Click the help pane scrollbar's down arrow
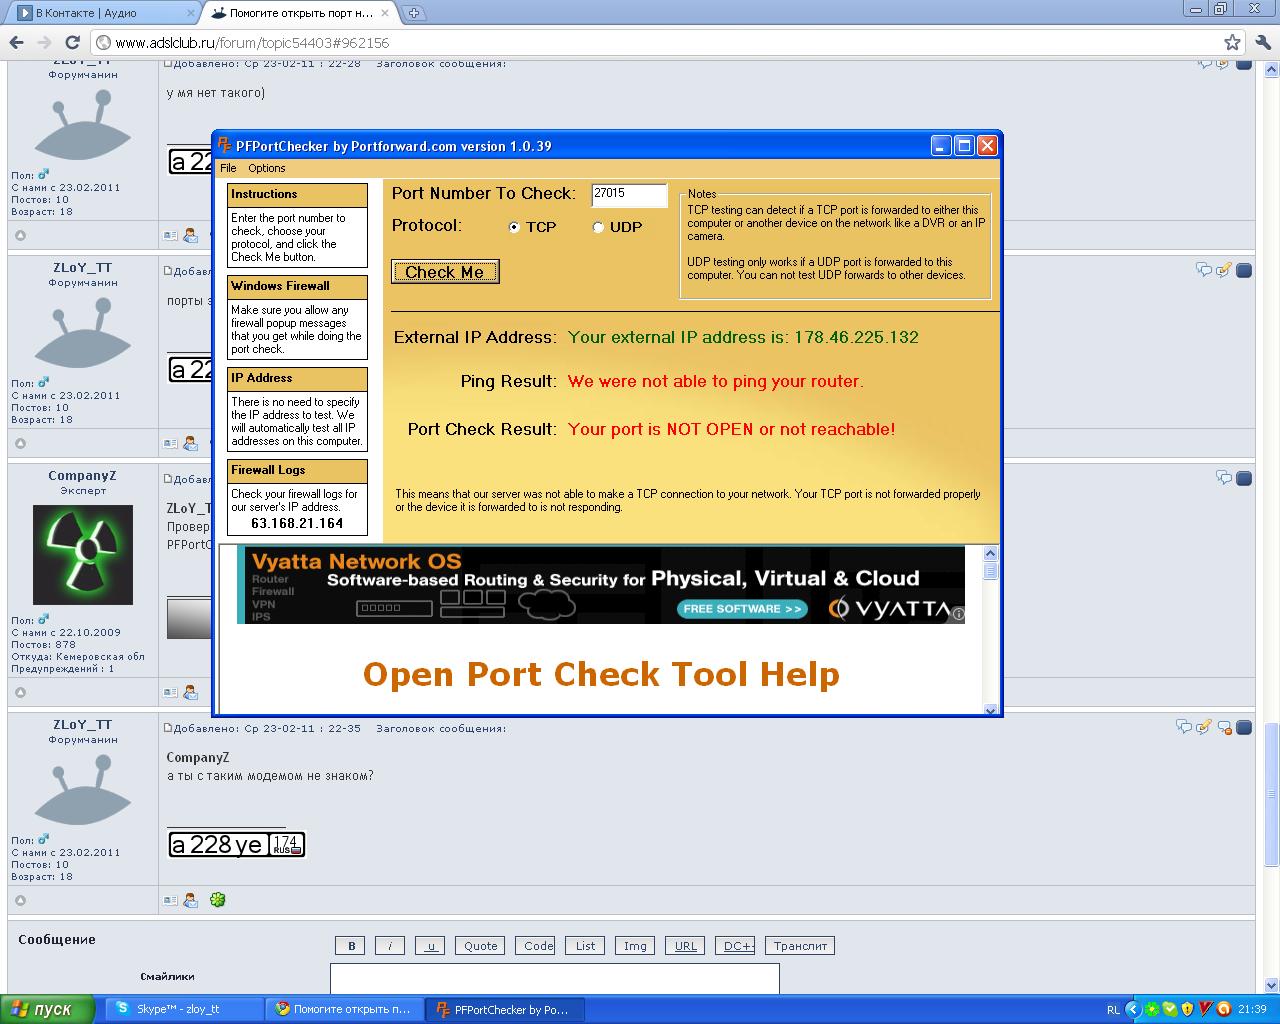1280x1024 pixels. click(991, 709)
